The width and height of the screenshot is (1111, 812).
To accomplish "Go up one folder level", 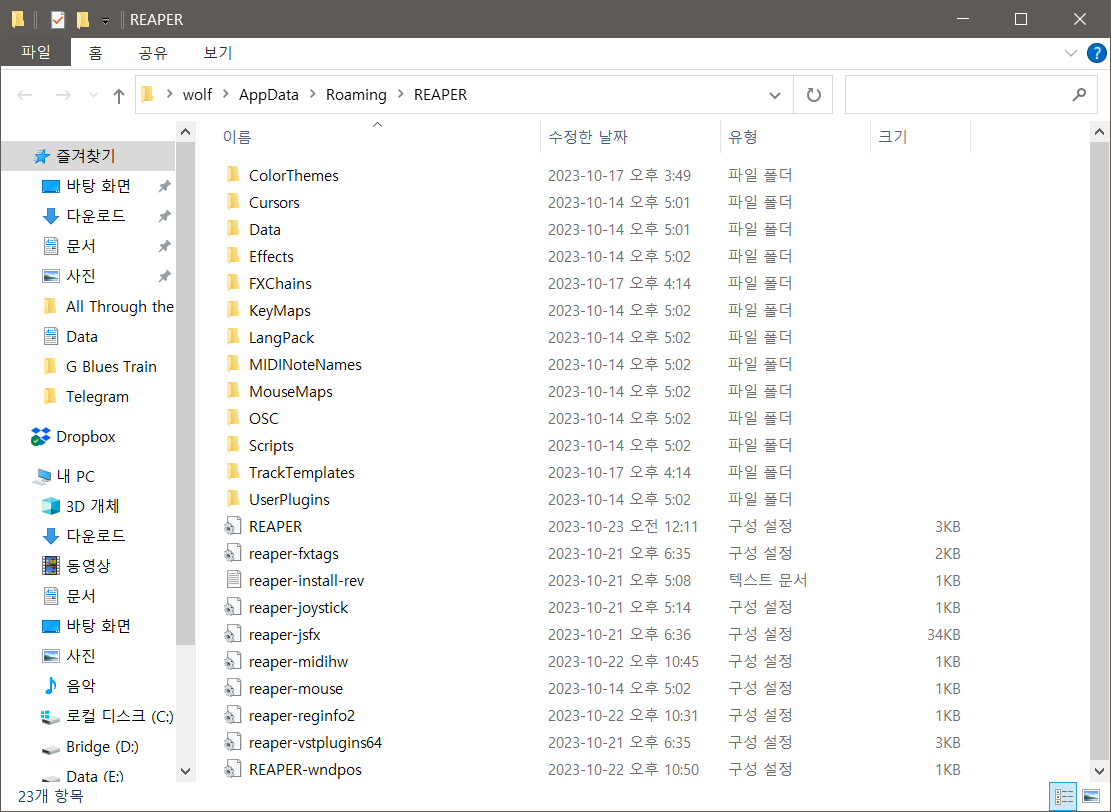I will click(119, 95).
